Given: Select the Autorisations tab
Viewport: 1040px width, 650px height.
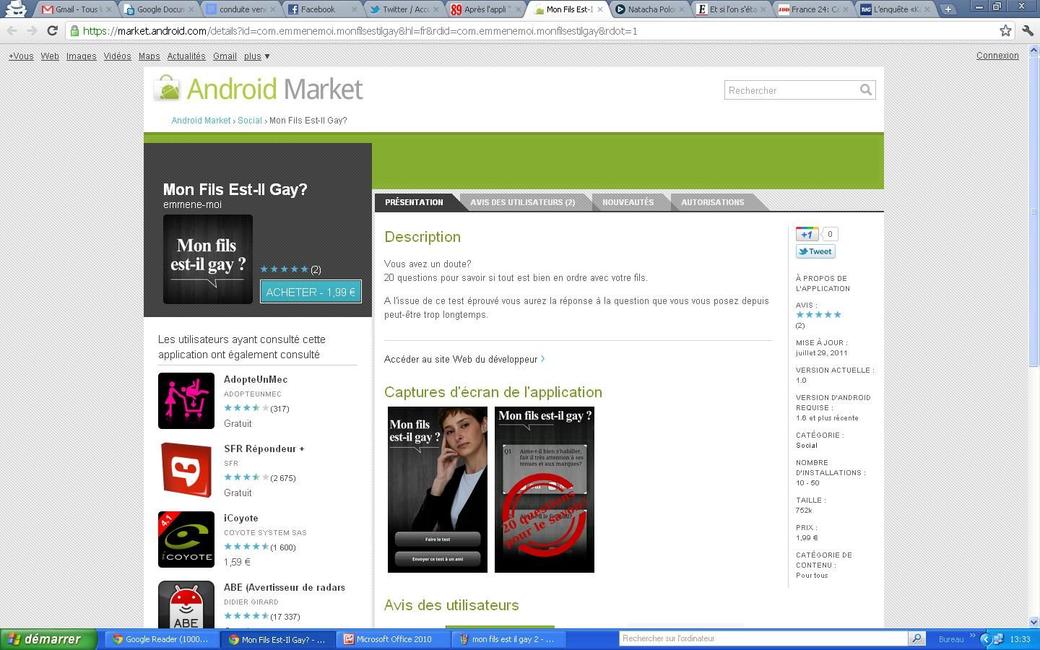Looking at the screenshot, I should tap(713, 202).
